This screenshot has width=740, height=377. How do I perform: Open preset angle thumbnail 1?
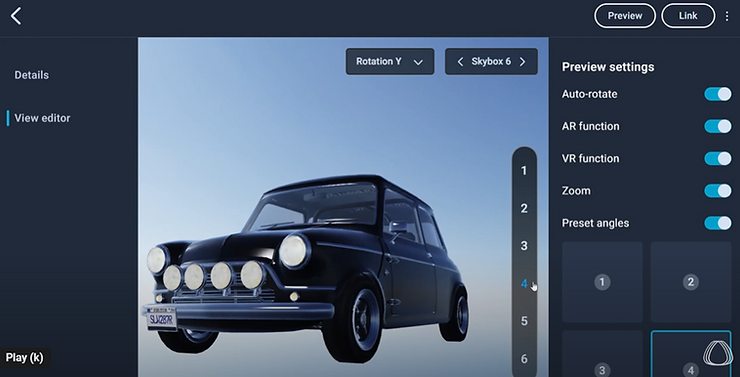tap(602, 282)
